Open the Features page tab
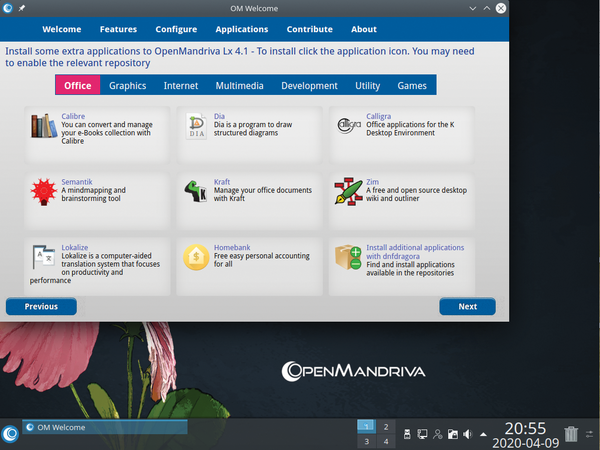Screen dimensions: 600x450 point(118,29)
